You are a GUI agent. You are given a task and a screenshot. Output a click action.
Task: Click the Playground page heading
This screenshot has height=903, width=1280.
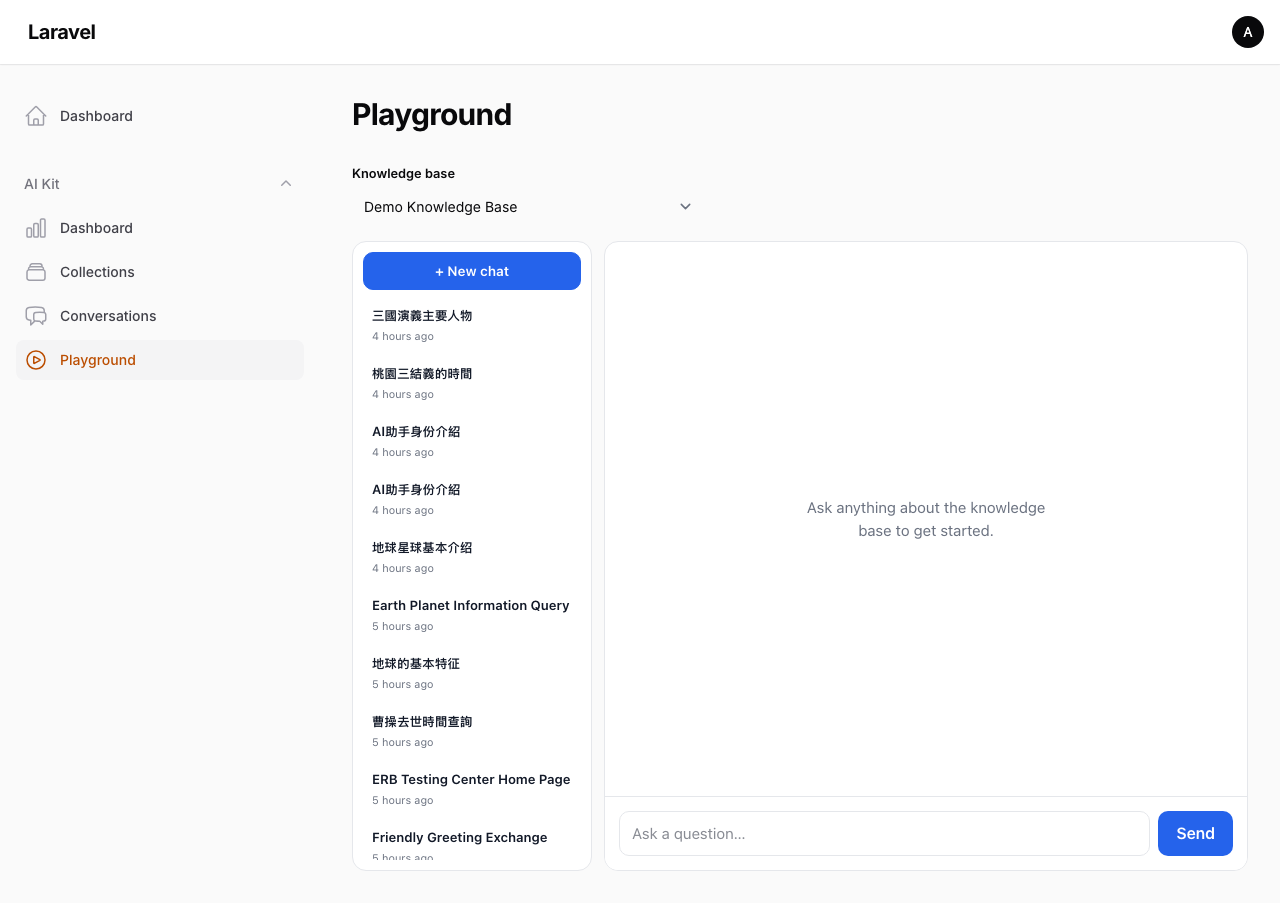coord(432,115)
